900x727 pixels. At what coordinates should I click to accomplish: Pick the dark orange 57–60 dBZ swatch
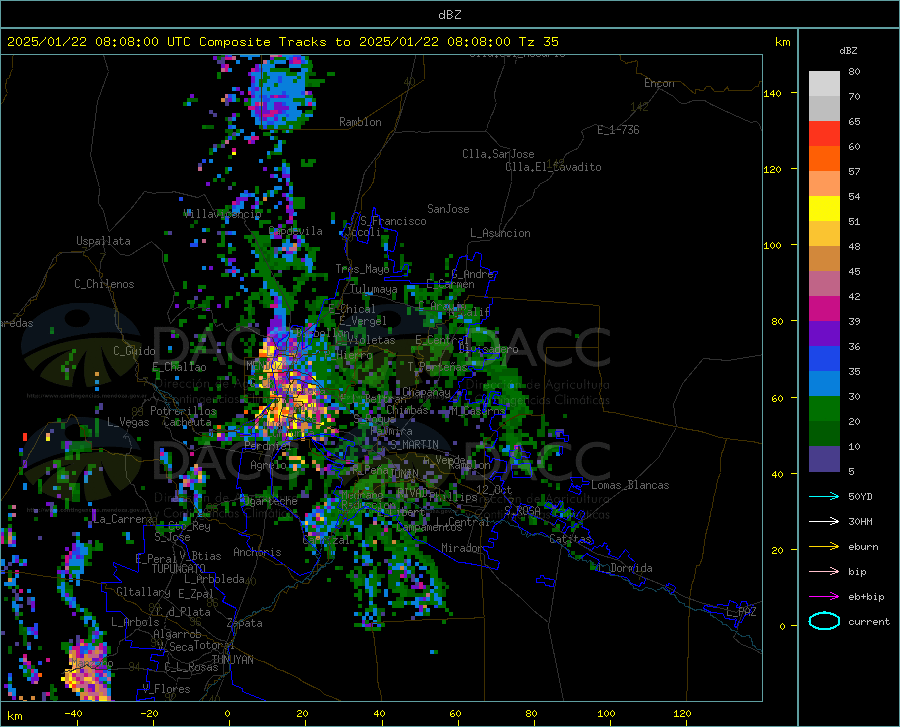click(x=824, y=159)
